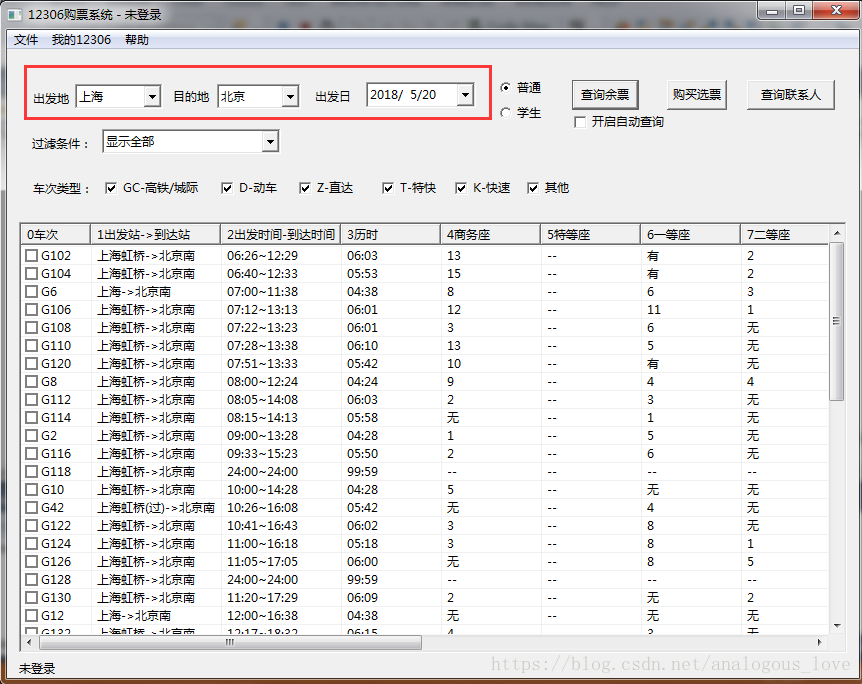The height and width of the screenshot is (684, 862).
Task: Check the box for train G116
Action: pyautogui.click(x=32, y=454)
